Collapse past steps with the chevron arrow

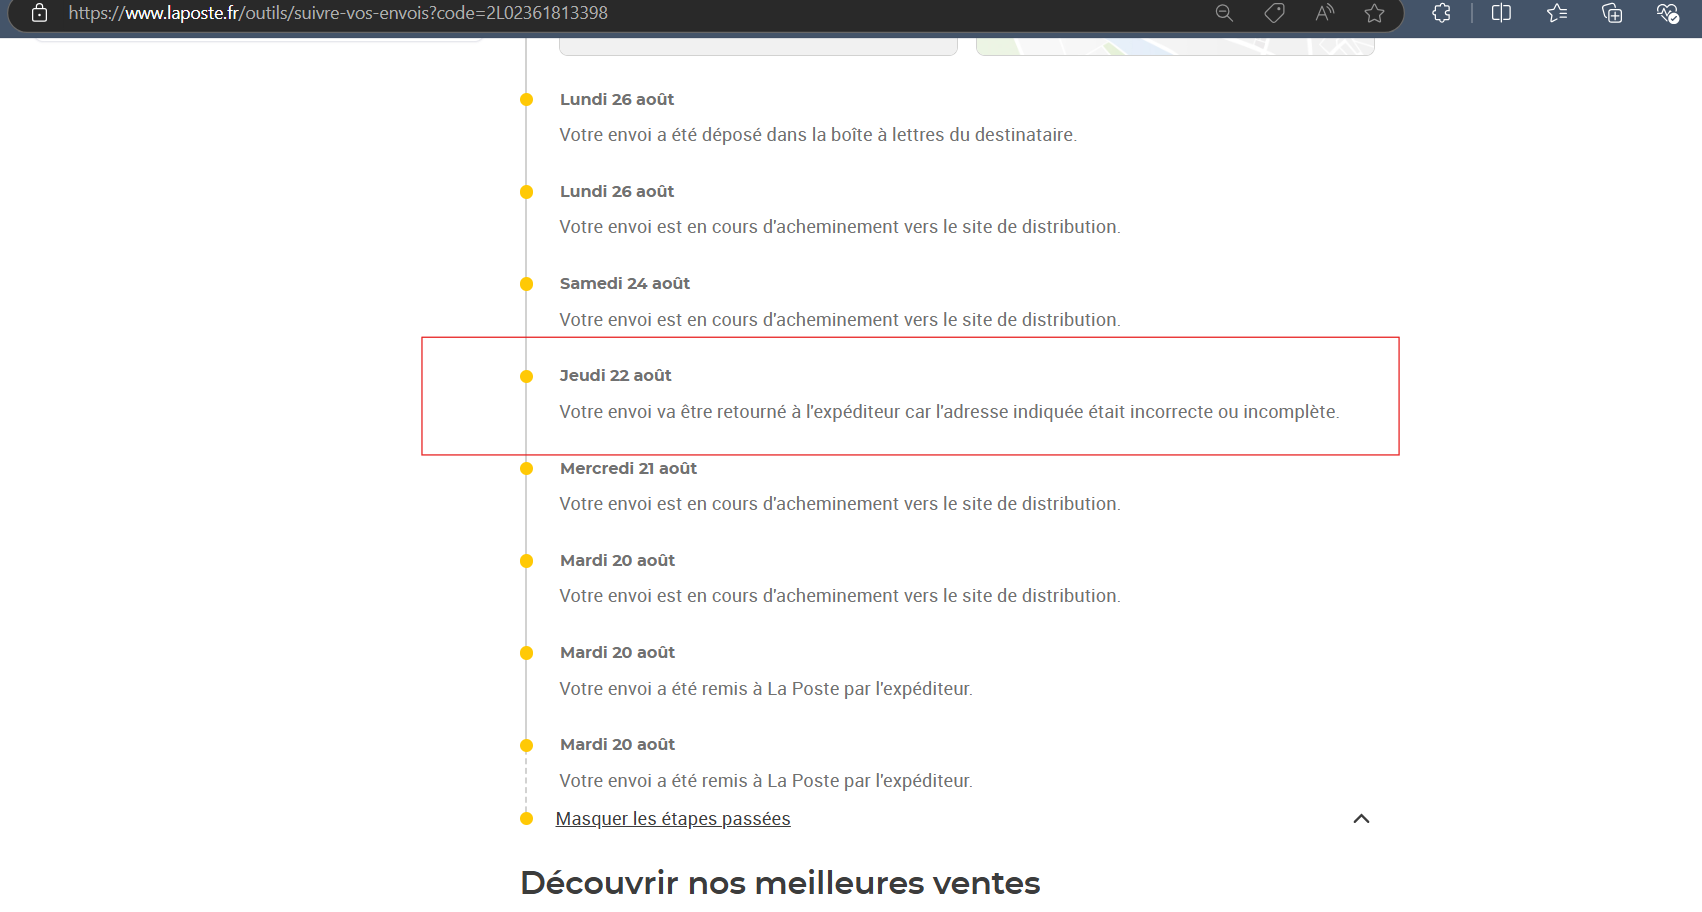pos(1361,819)
